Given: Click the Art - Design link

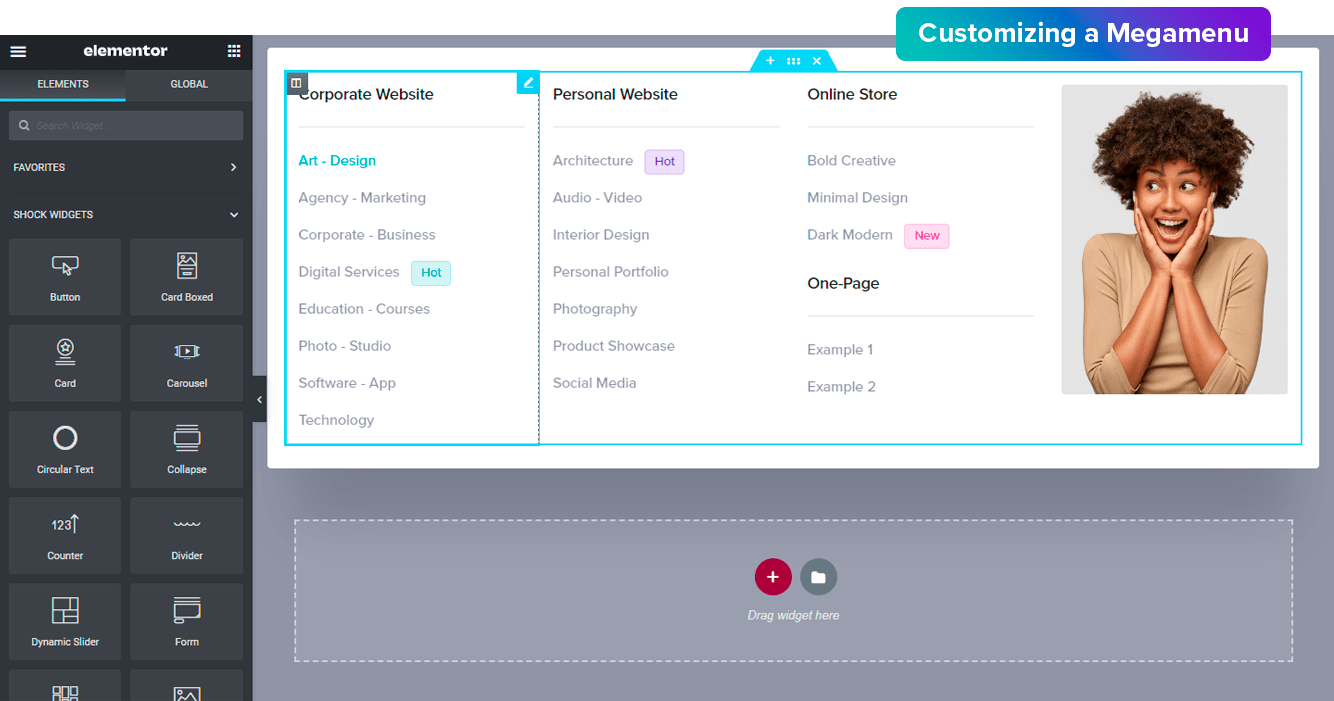Looking at the screenshot, I should pyautogui.click(x=337, y=161).
